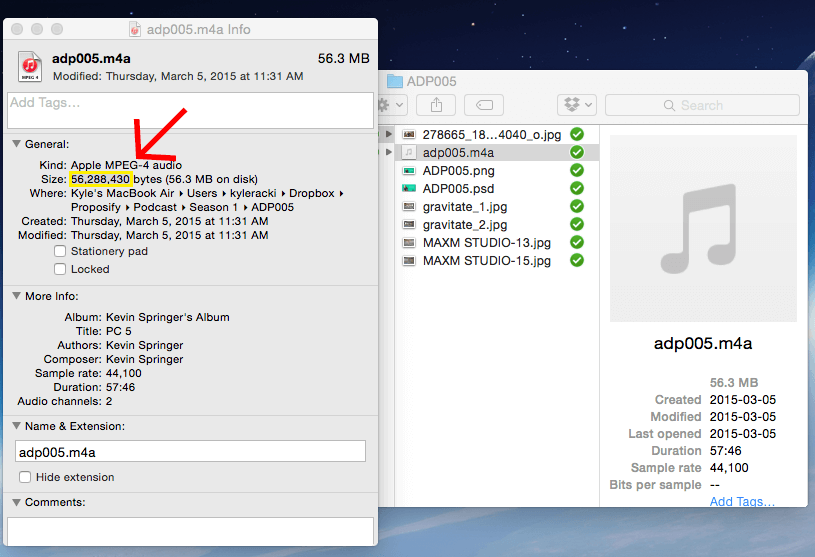
Task: Select the MAXM STUDIO-13.jpg file name
Action: click(487, 243)
